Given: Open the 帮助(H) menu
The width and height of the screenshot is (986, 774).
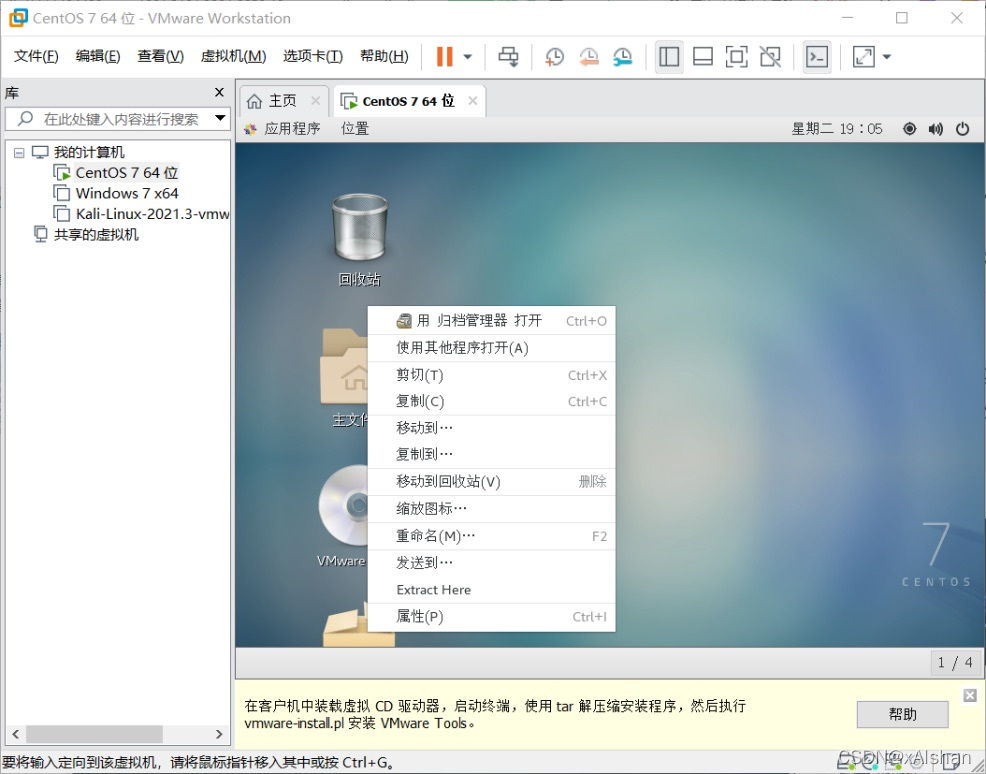Looking at the screenshot, I should pyautogui.click(x=384, y=56).
